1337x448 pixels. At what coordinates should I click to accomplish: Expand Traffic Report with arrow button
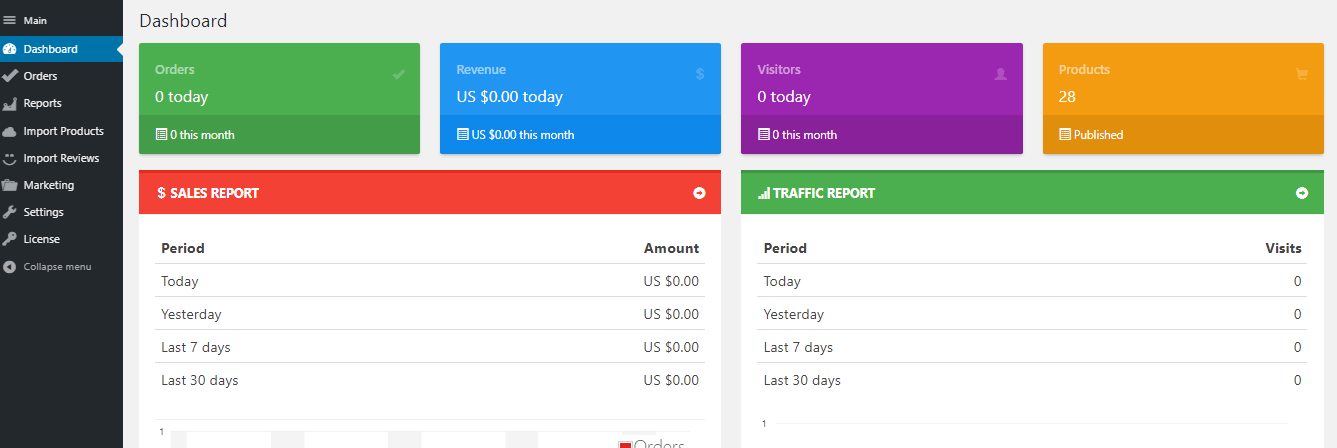[x=1302, y=193]
